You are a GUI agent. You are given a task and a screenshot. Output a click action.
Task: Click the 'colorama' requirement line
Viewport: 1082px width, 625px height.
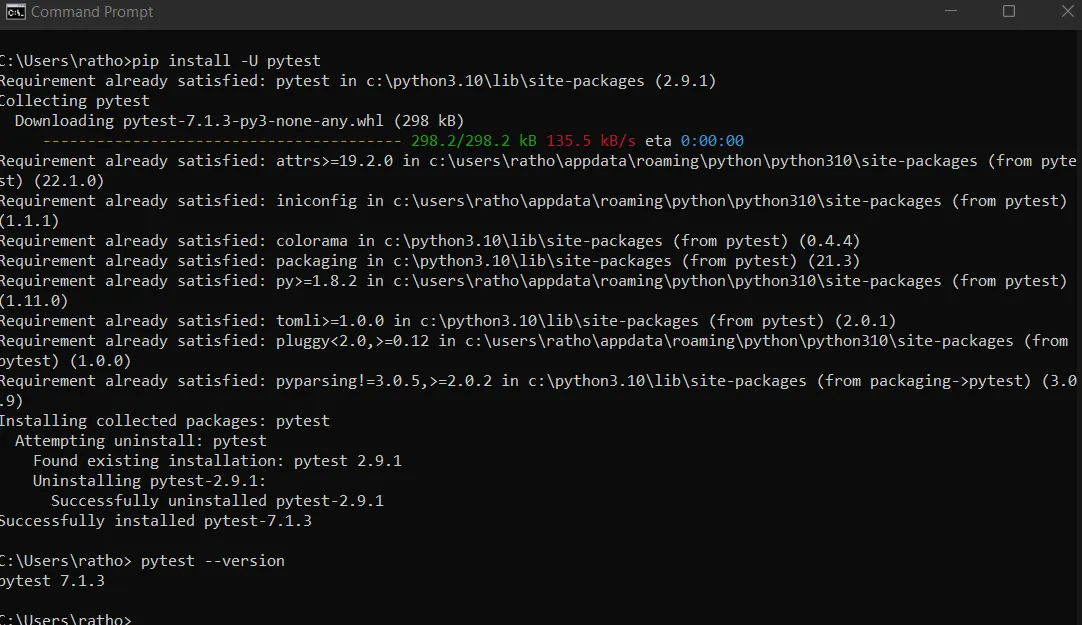(430, 241)
